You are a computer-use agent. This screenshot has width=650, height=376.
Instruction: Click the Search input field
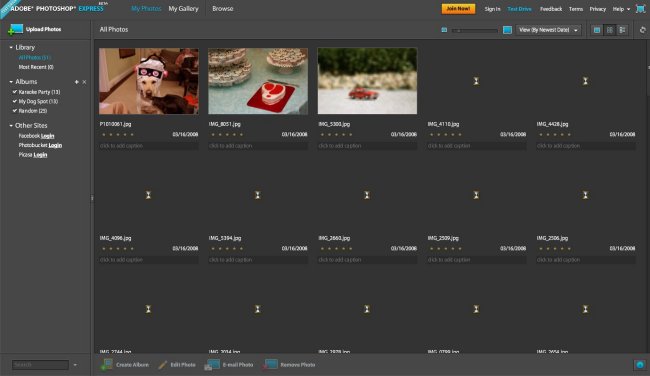(40, 365)
